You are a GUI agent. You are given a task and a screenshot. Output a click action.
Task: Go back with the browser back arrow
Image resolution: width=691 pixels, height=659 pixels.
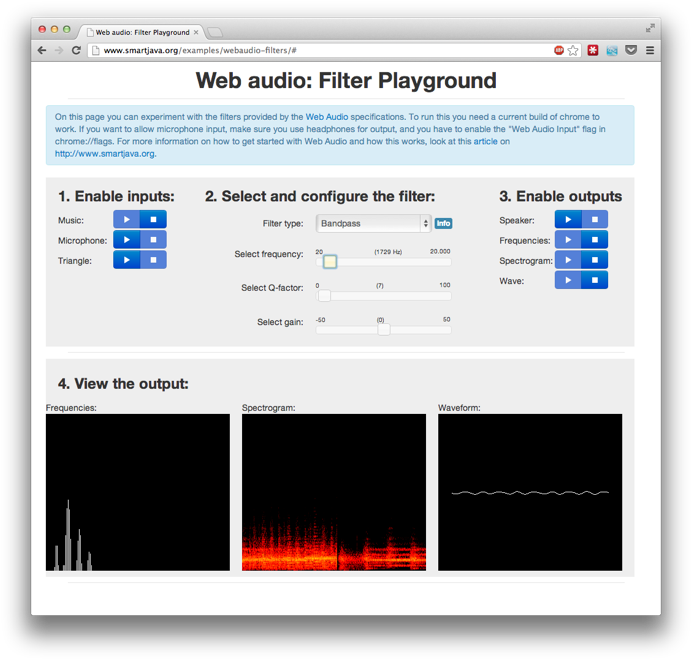[42, 50]
